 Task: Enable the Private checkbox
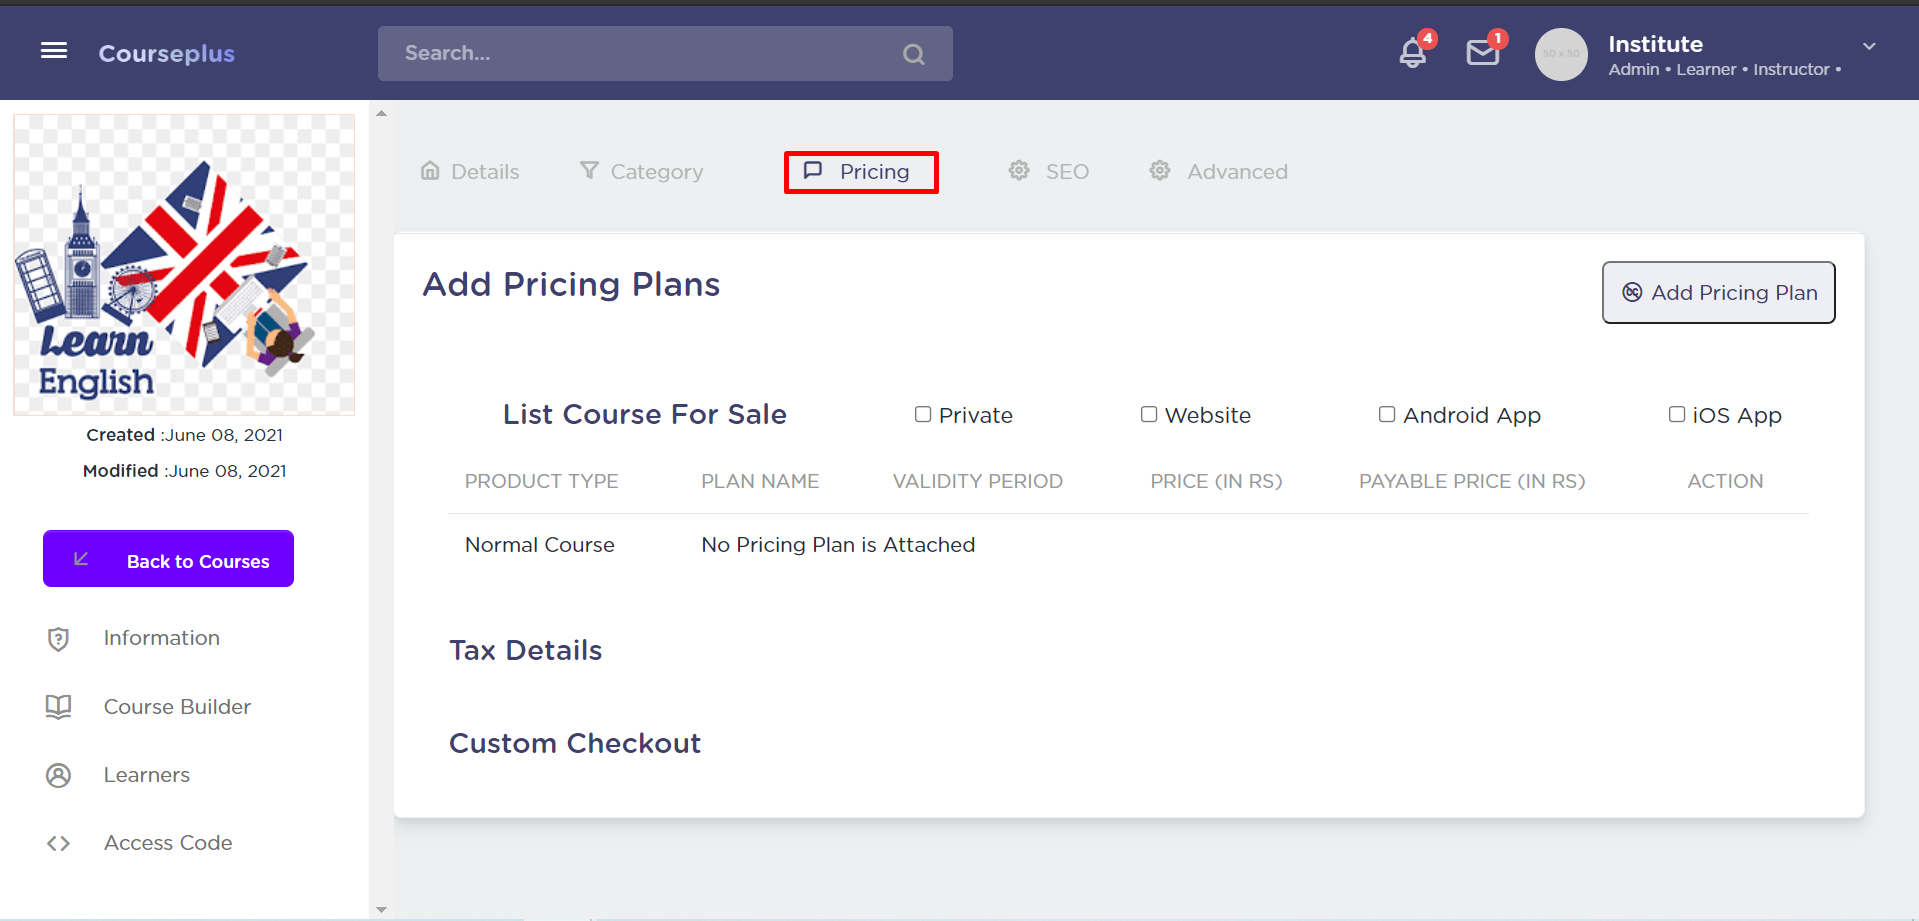tap(923, 414)
